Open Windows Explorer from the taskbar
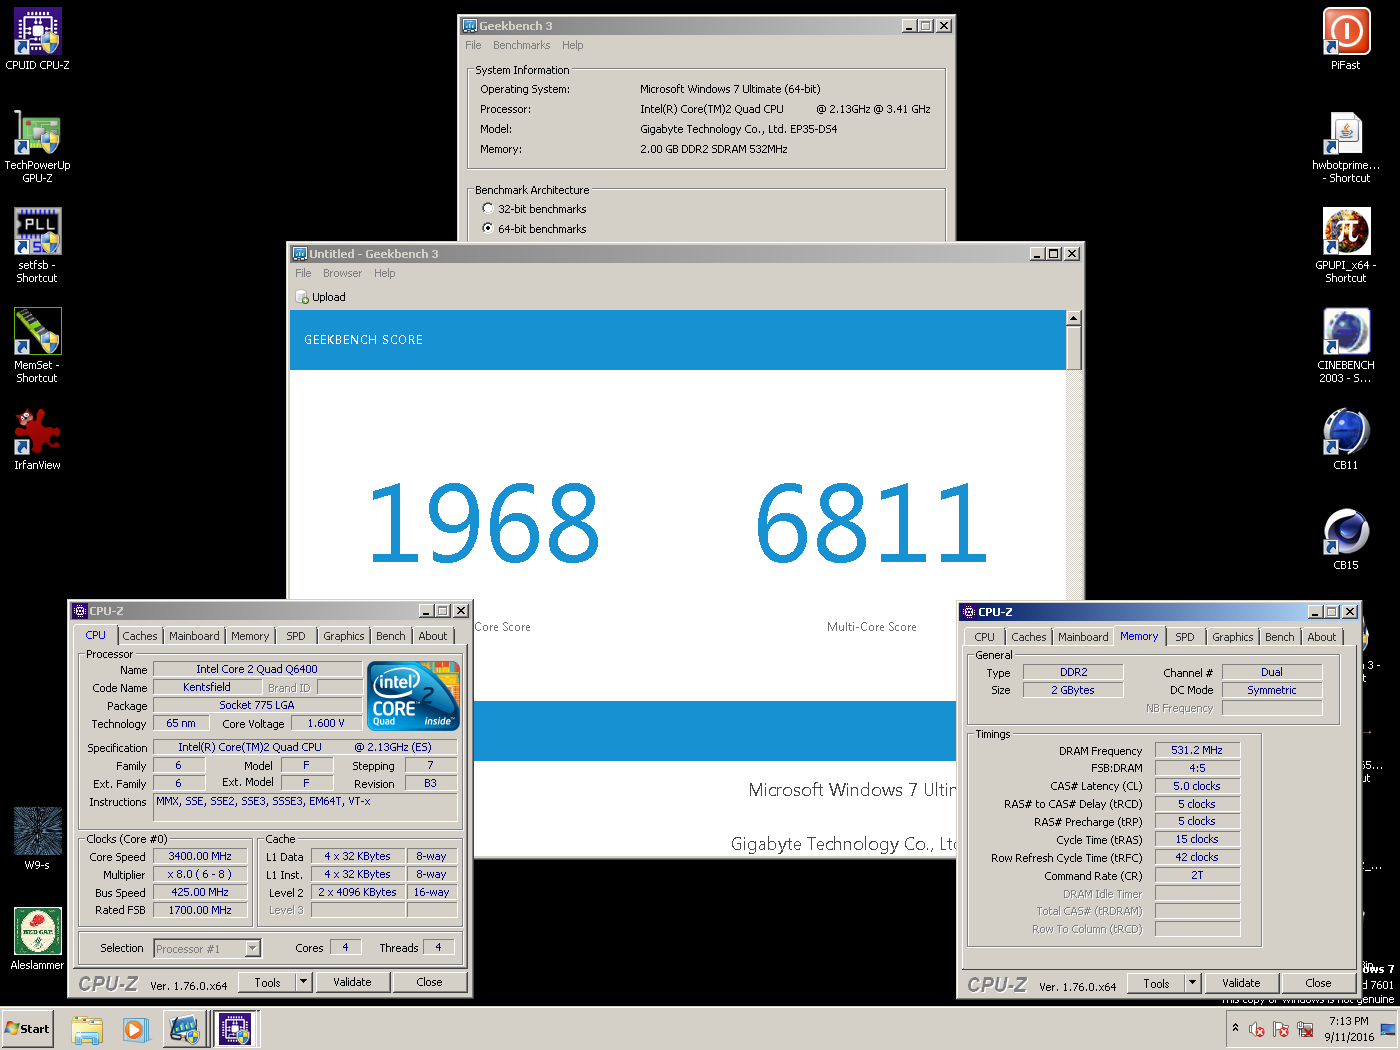Image resolution: width=1400 pixels, height=1050 pixels. click(87, 1029)
